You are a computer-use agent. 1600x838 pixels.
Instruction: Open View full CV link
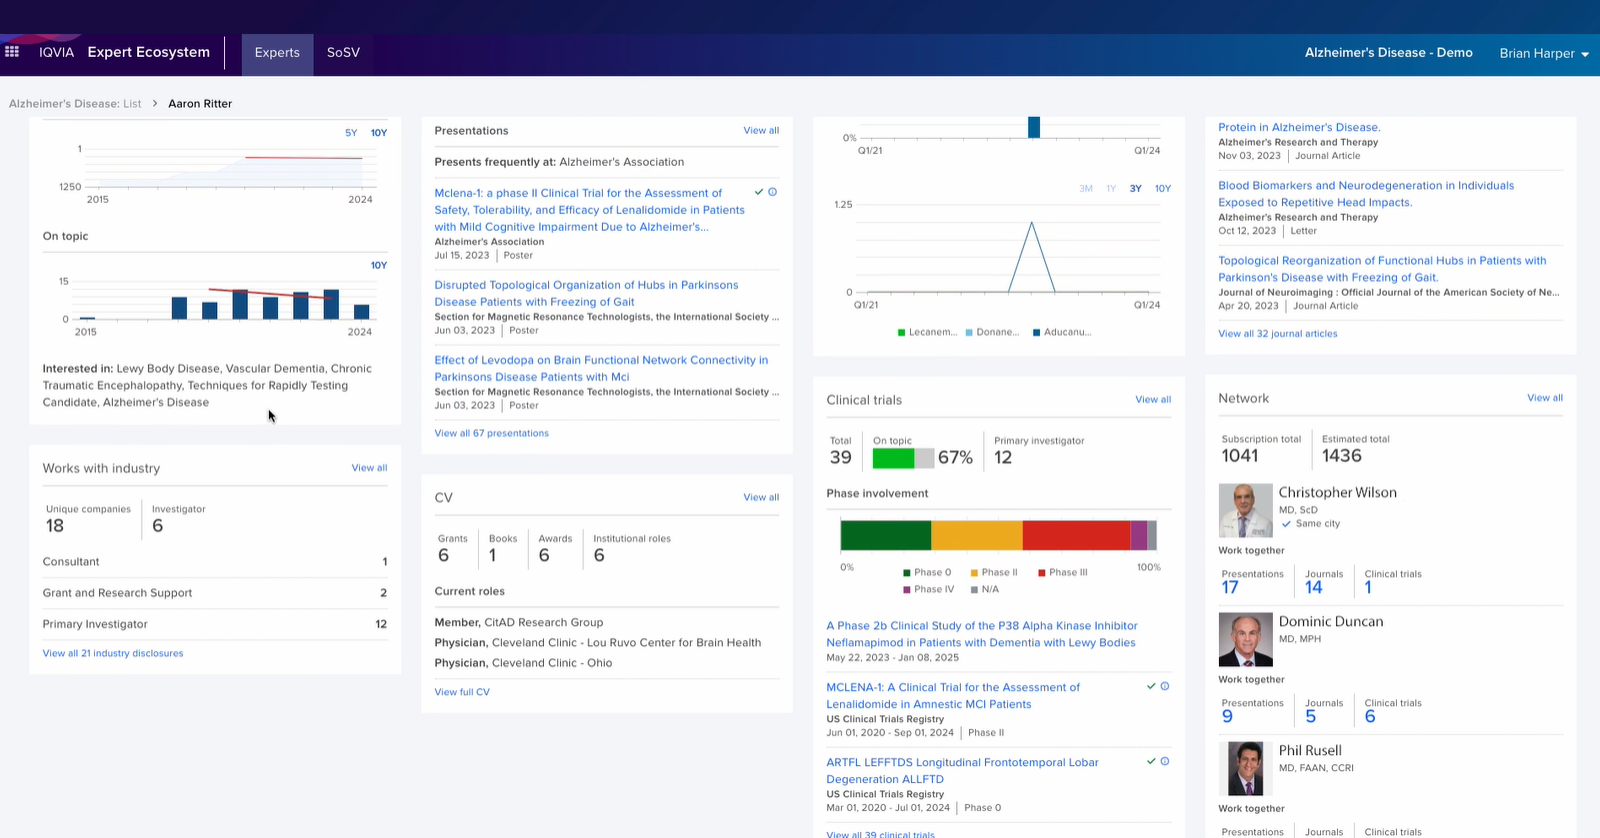point(462,692)
